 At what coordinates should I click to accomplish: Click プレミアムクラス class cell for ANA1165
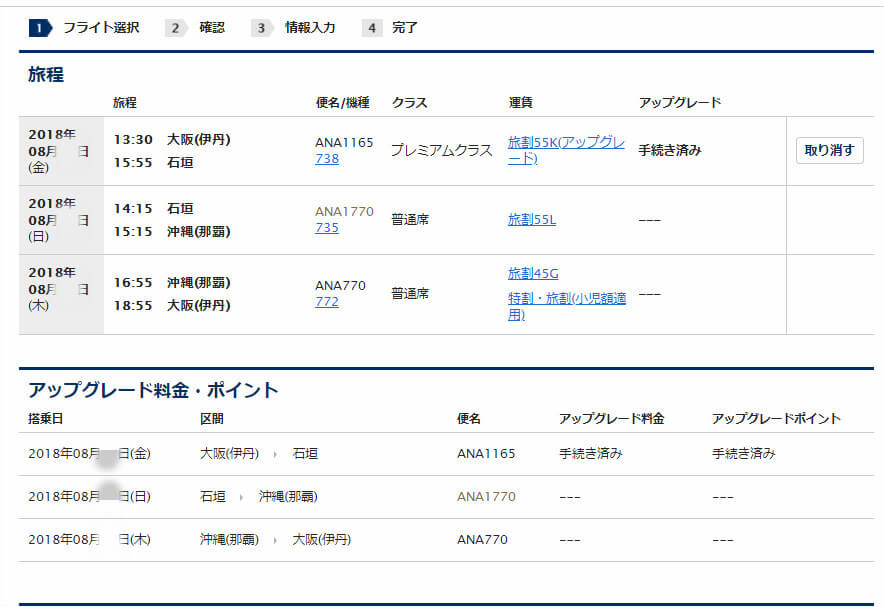click(441, 150)
